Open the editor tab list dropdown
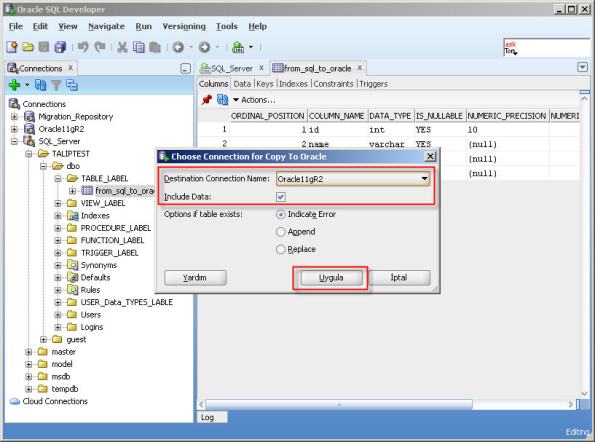The image size is (595, 442). pos(582,68)
